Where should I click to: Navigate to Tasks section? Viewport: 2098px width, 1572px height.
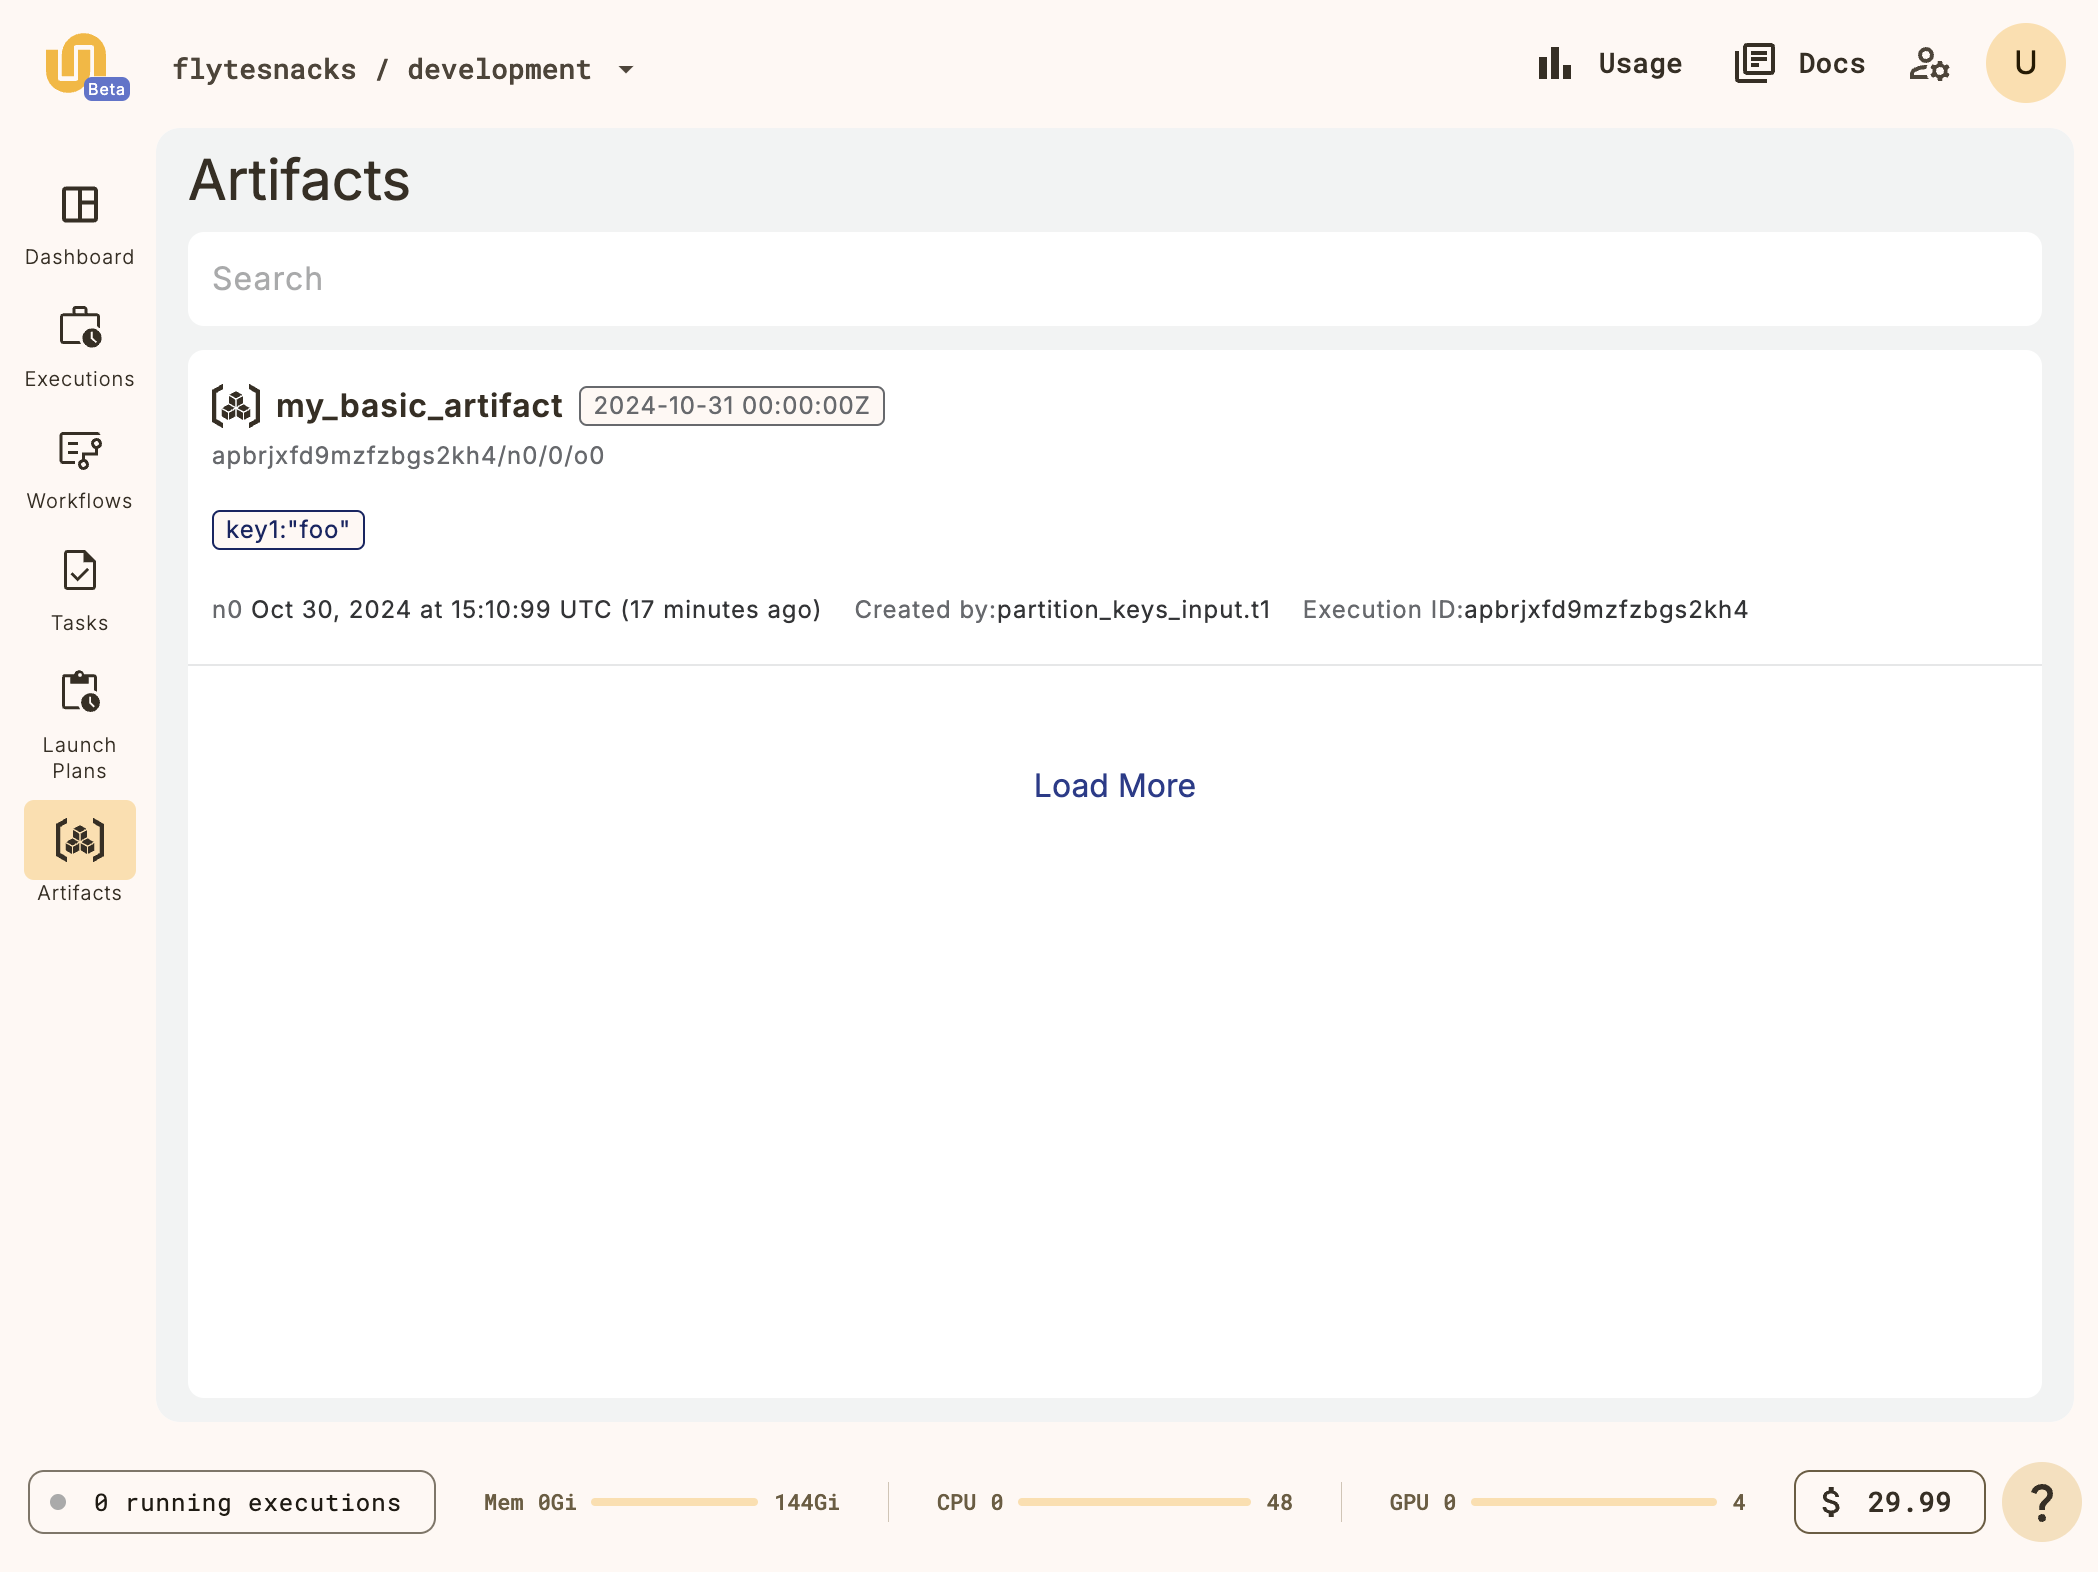coord(79,591)
